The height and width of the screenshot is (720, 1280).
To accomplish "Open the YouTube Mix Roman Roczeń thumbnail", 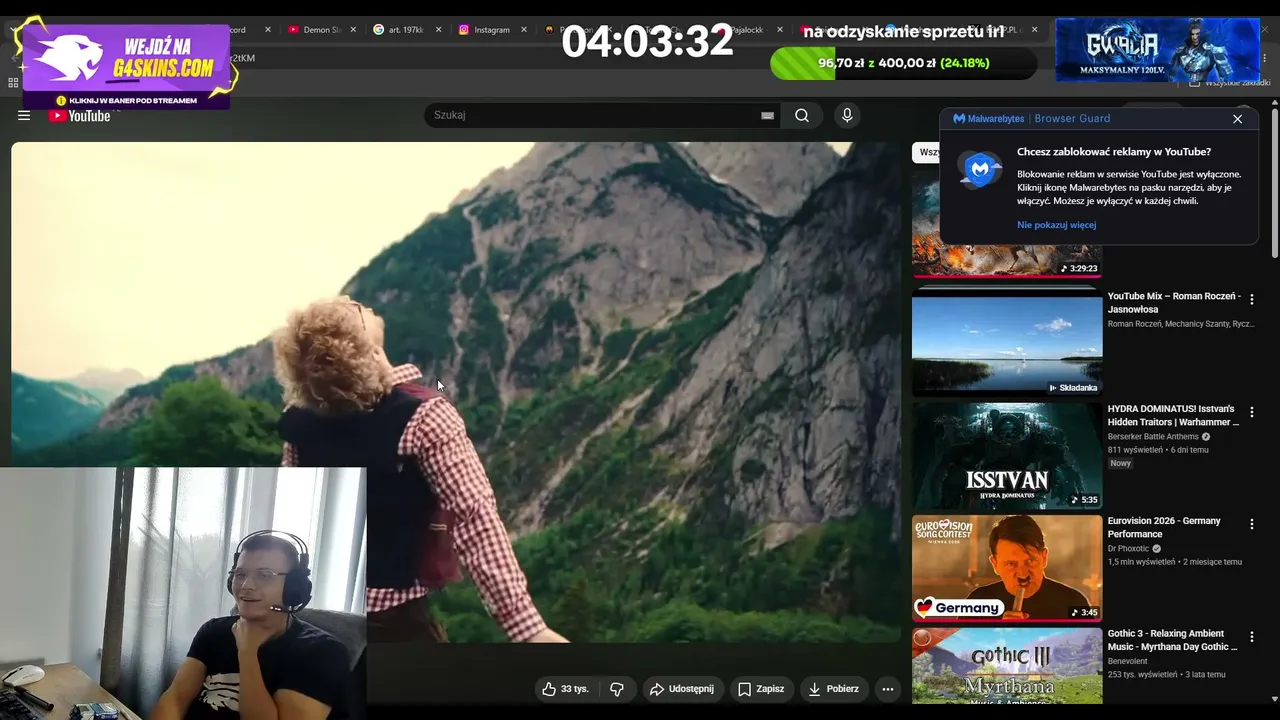I will [x=1007, y=342].
